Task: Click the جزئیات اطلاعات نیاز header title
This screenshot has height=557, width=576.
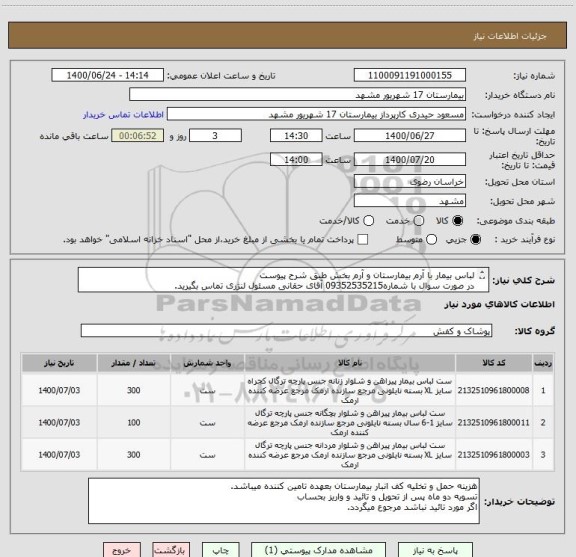Action: [x=510, y=36]
